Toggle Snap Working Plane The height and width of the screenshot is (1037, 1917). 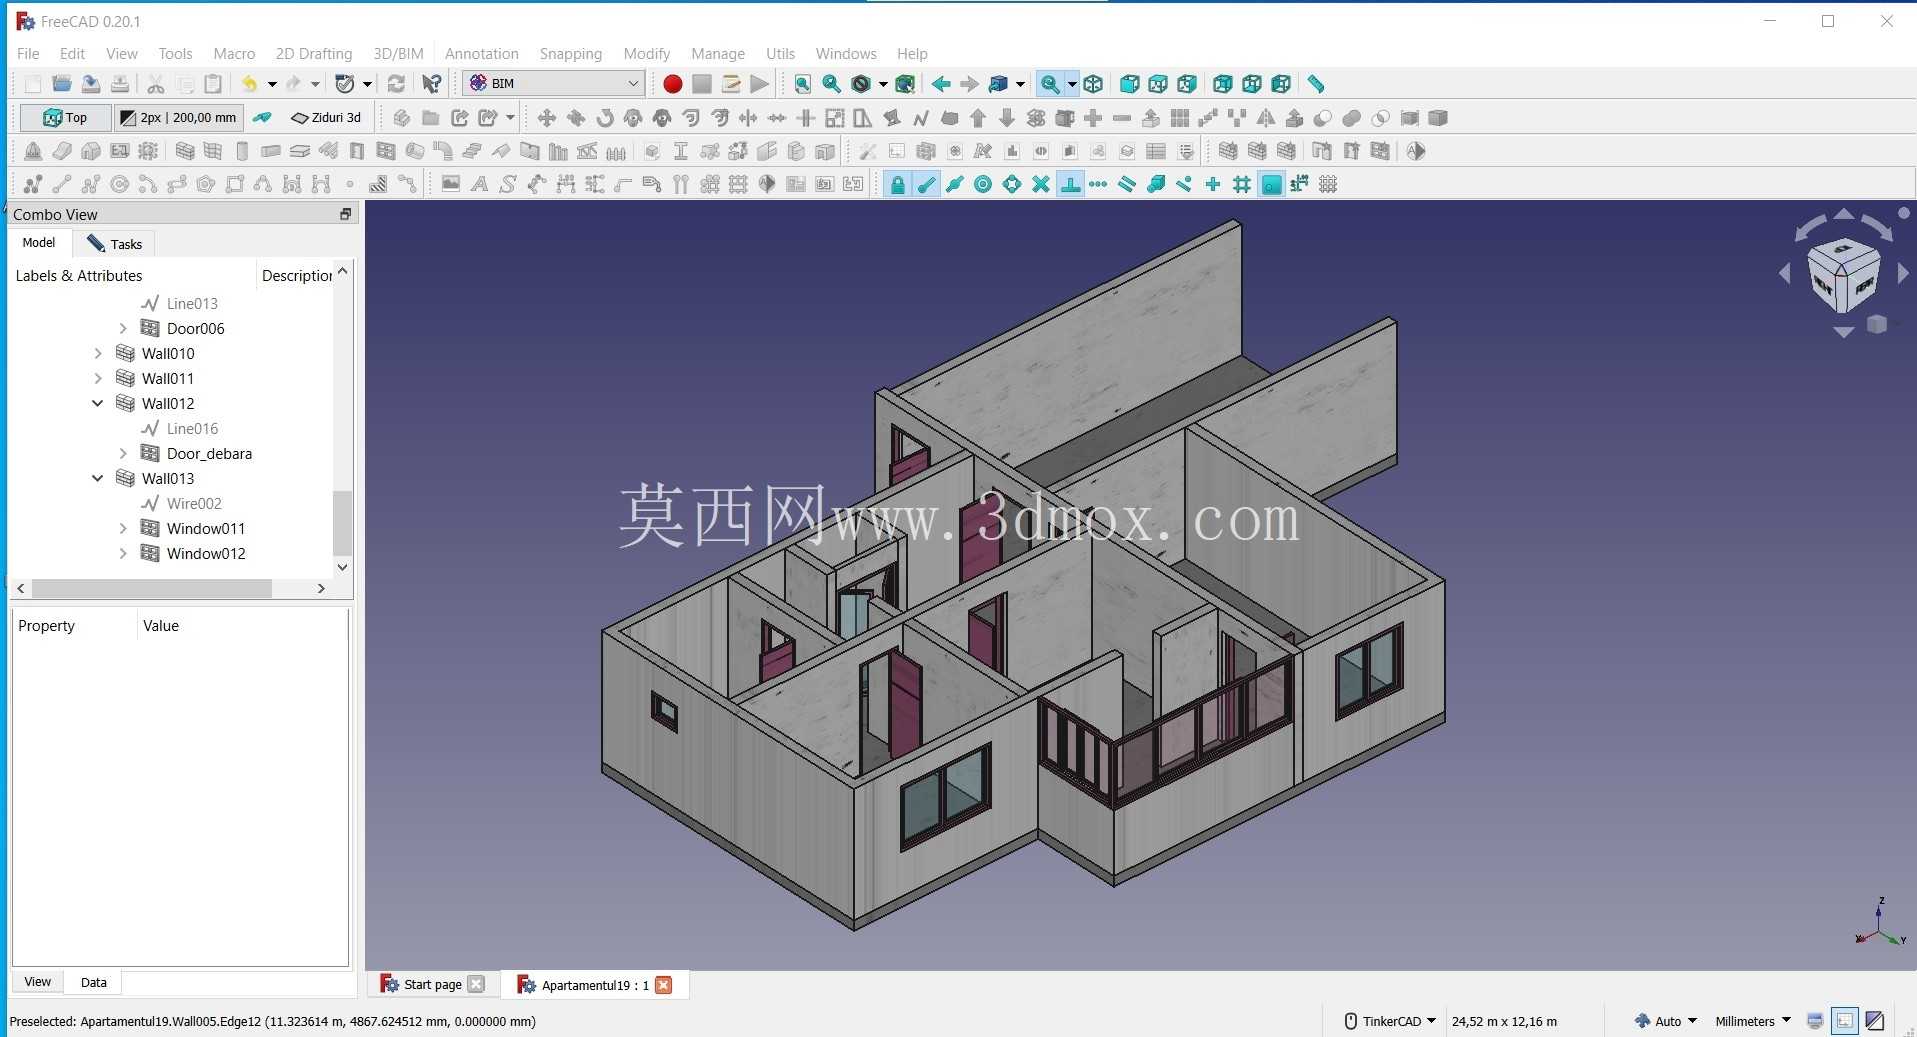[1271, 184]
